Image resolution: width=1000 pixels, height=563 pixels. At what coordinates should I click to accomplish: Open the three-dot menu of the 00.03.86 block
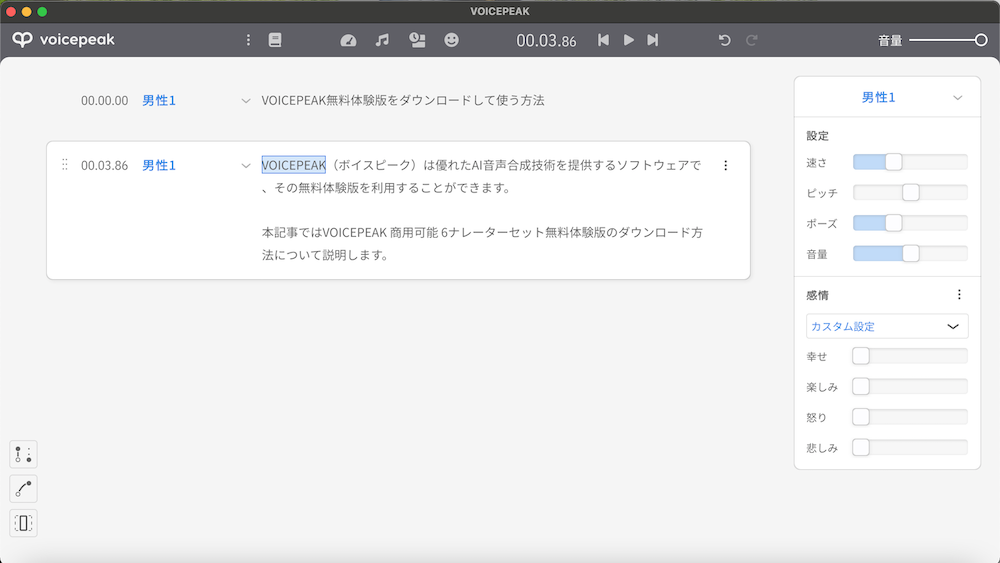pyautogui.click(x=725, y=165)
